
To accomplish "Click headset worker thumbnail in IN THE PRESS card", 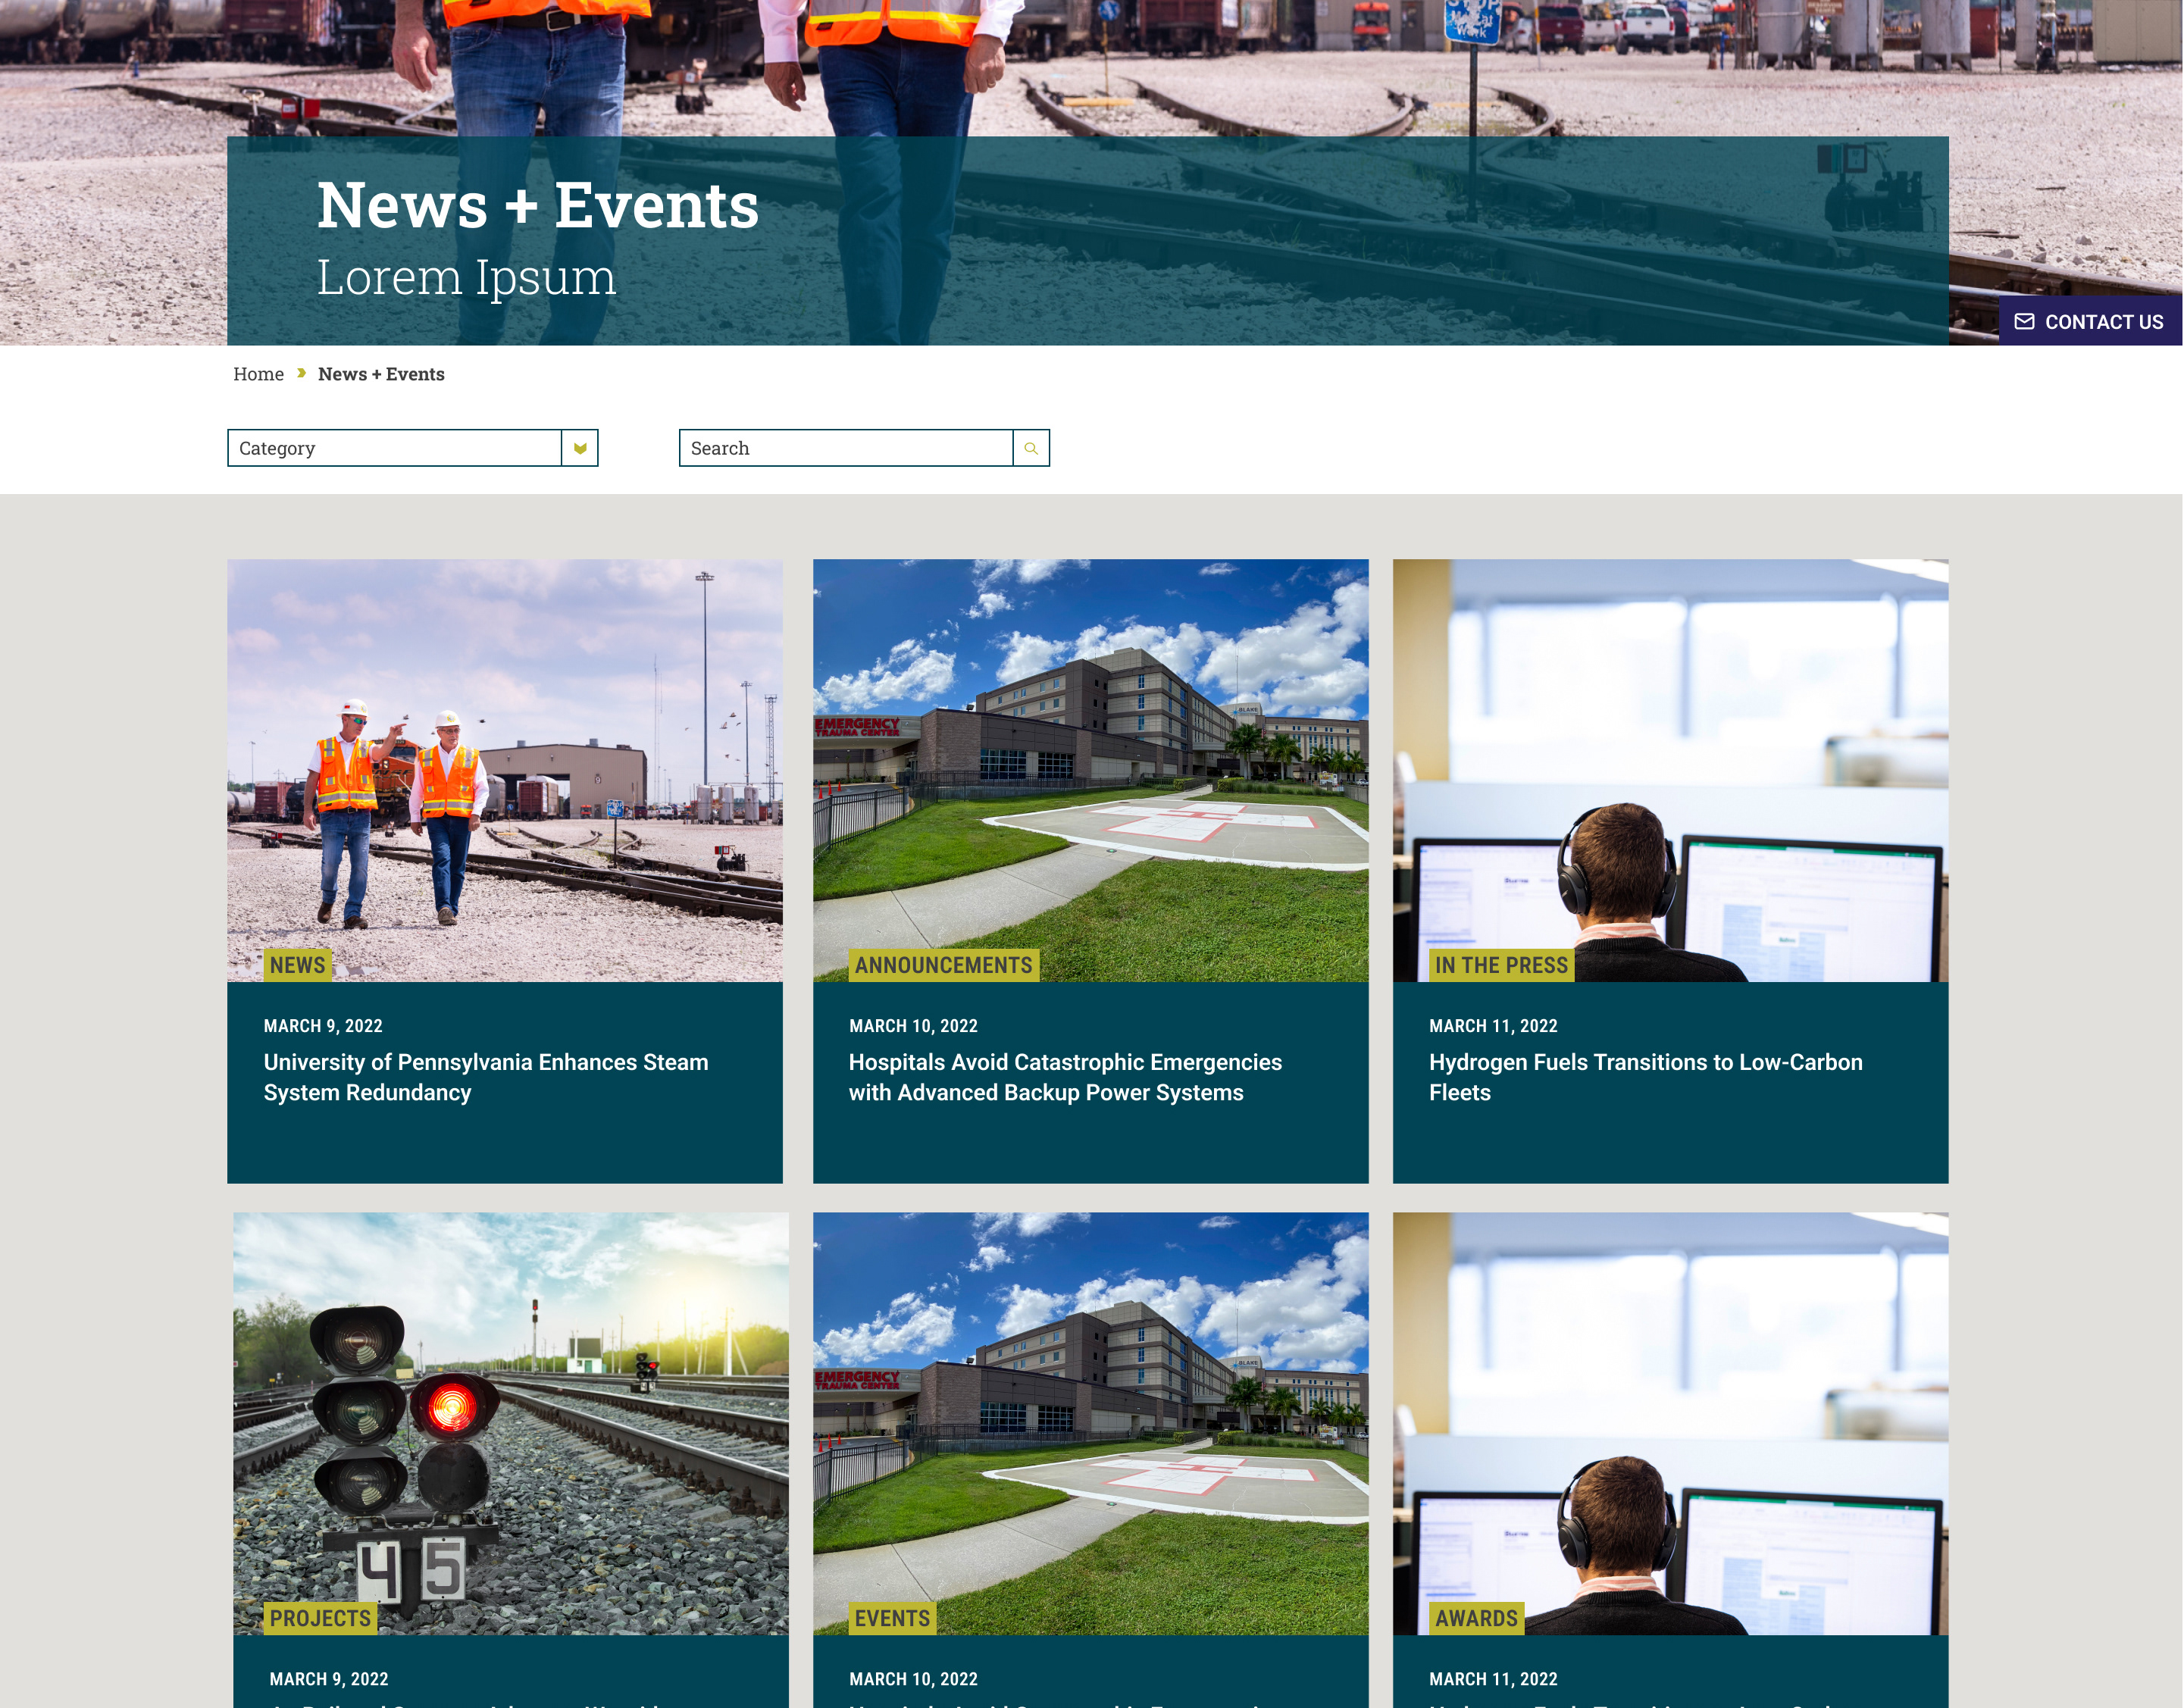I will tap(1670, 770).
